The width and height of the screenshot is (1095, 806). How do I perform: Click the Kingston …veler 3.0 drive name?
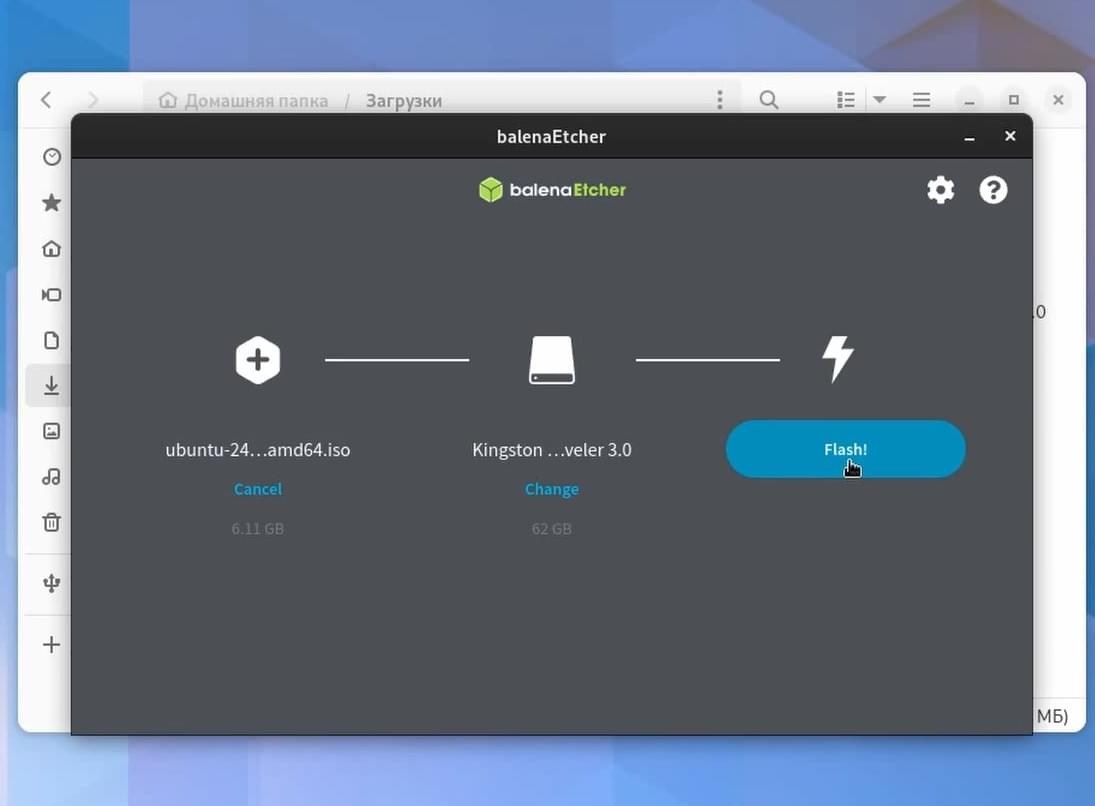[552, 450]
